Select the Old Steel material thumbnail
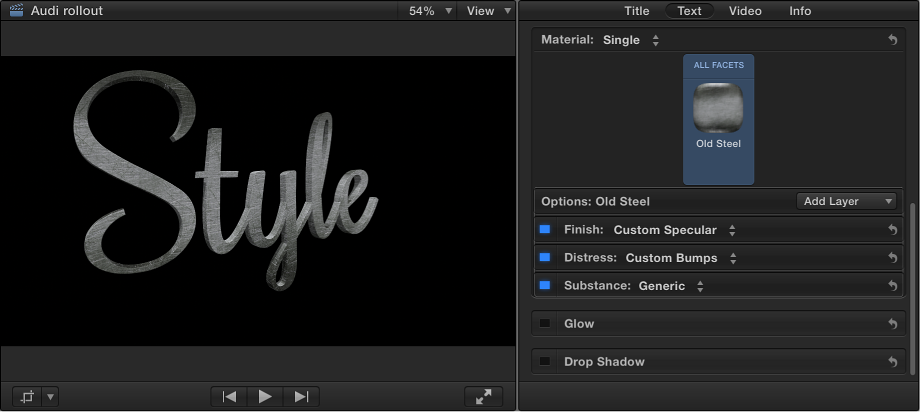The image size is (920, 412). [718, 108]
